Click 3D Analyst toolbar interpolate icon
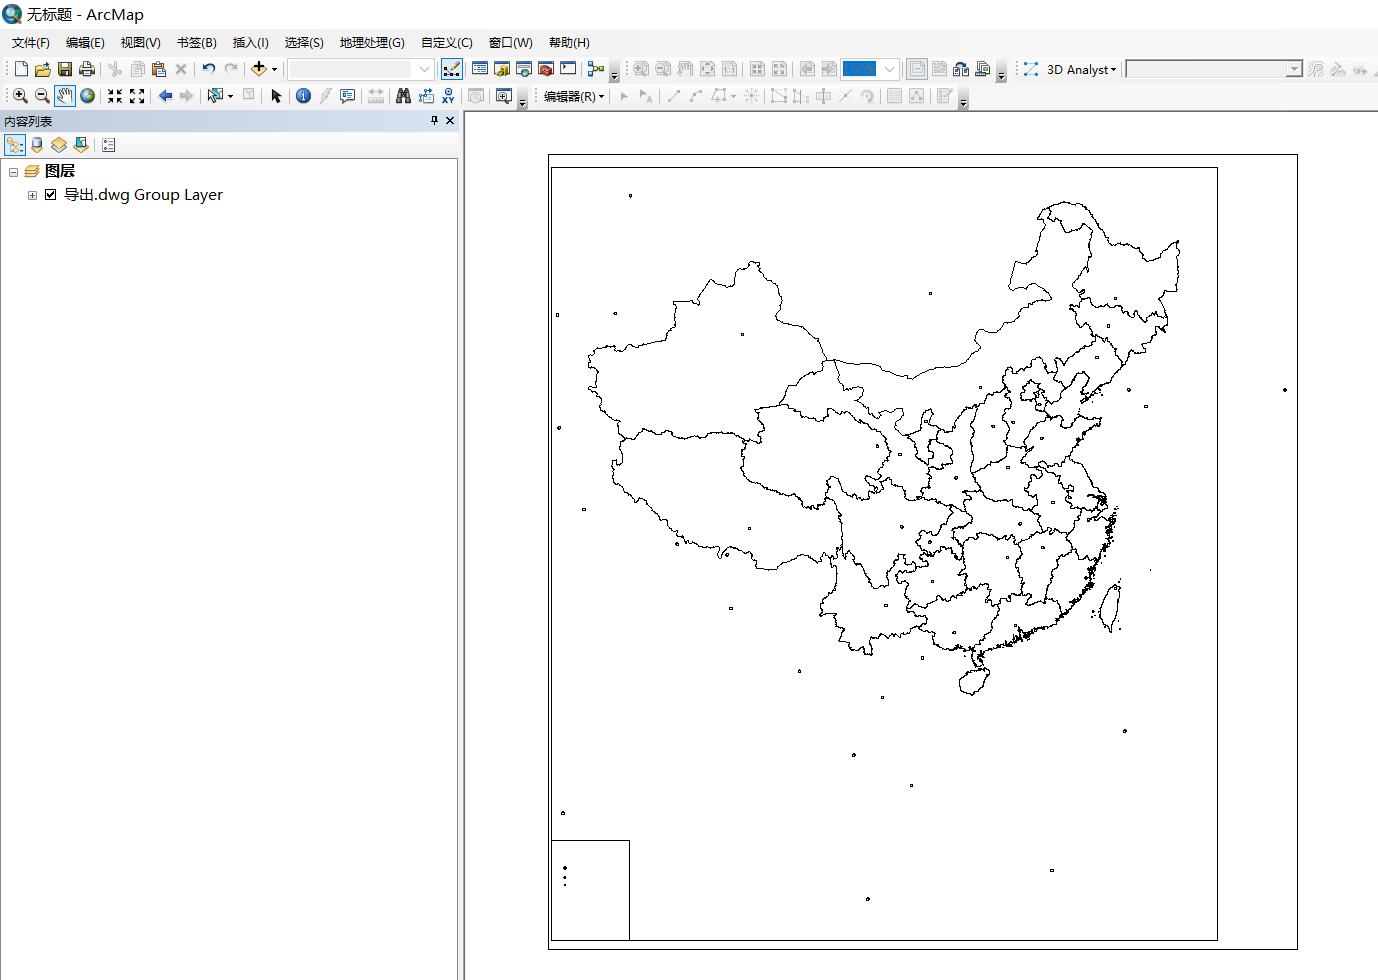1378x980 pixels. (1031, 69)
